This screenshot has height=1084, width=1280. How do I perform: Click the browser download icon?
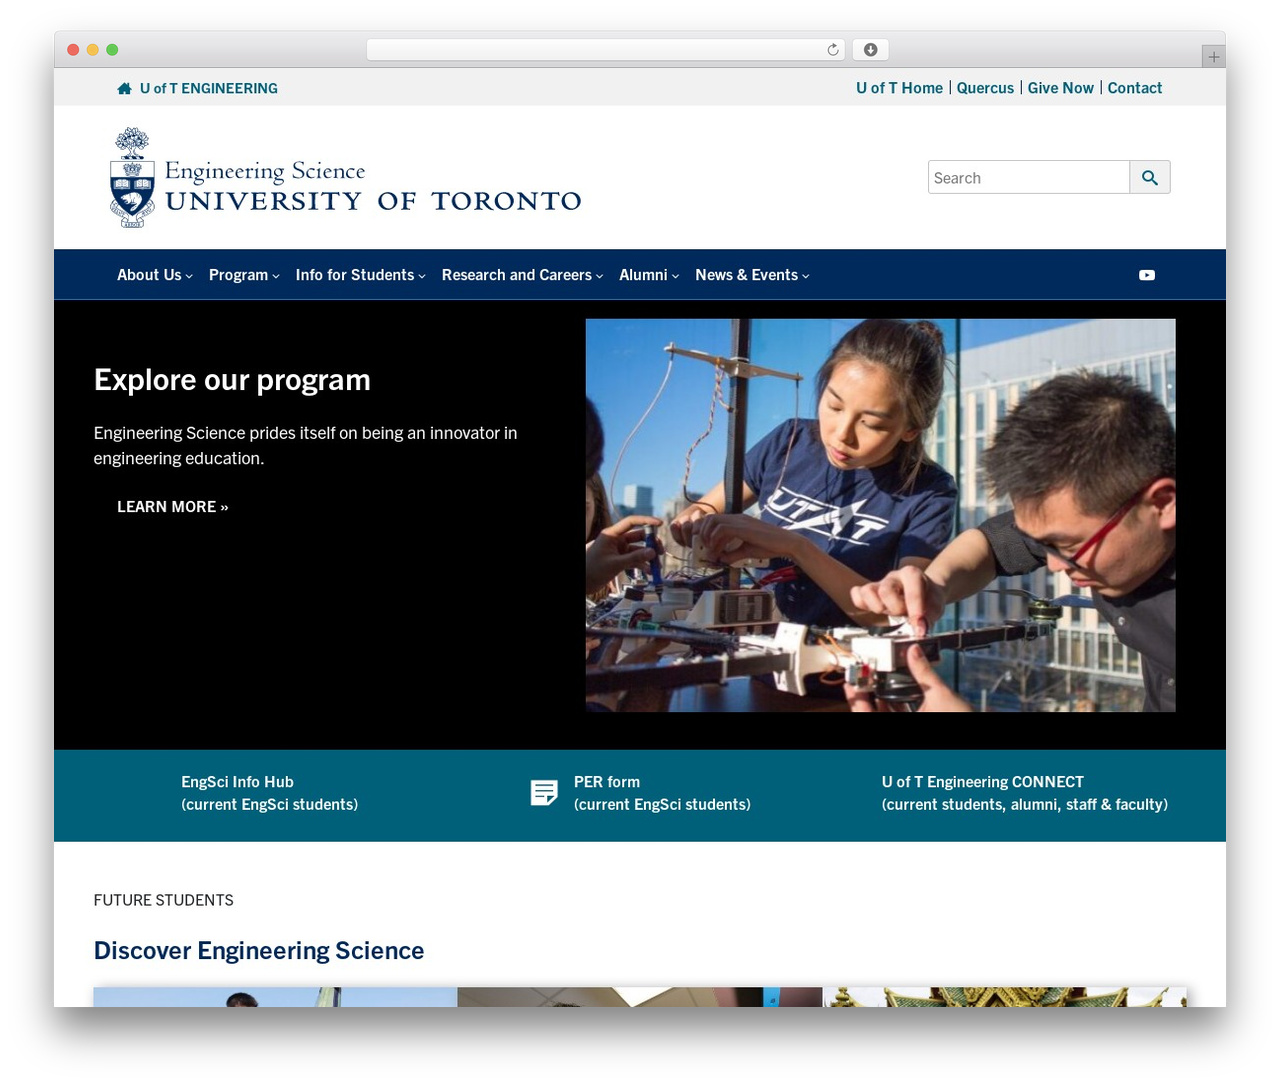pyautogui.click(x=870, y=50)
